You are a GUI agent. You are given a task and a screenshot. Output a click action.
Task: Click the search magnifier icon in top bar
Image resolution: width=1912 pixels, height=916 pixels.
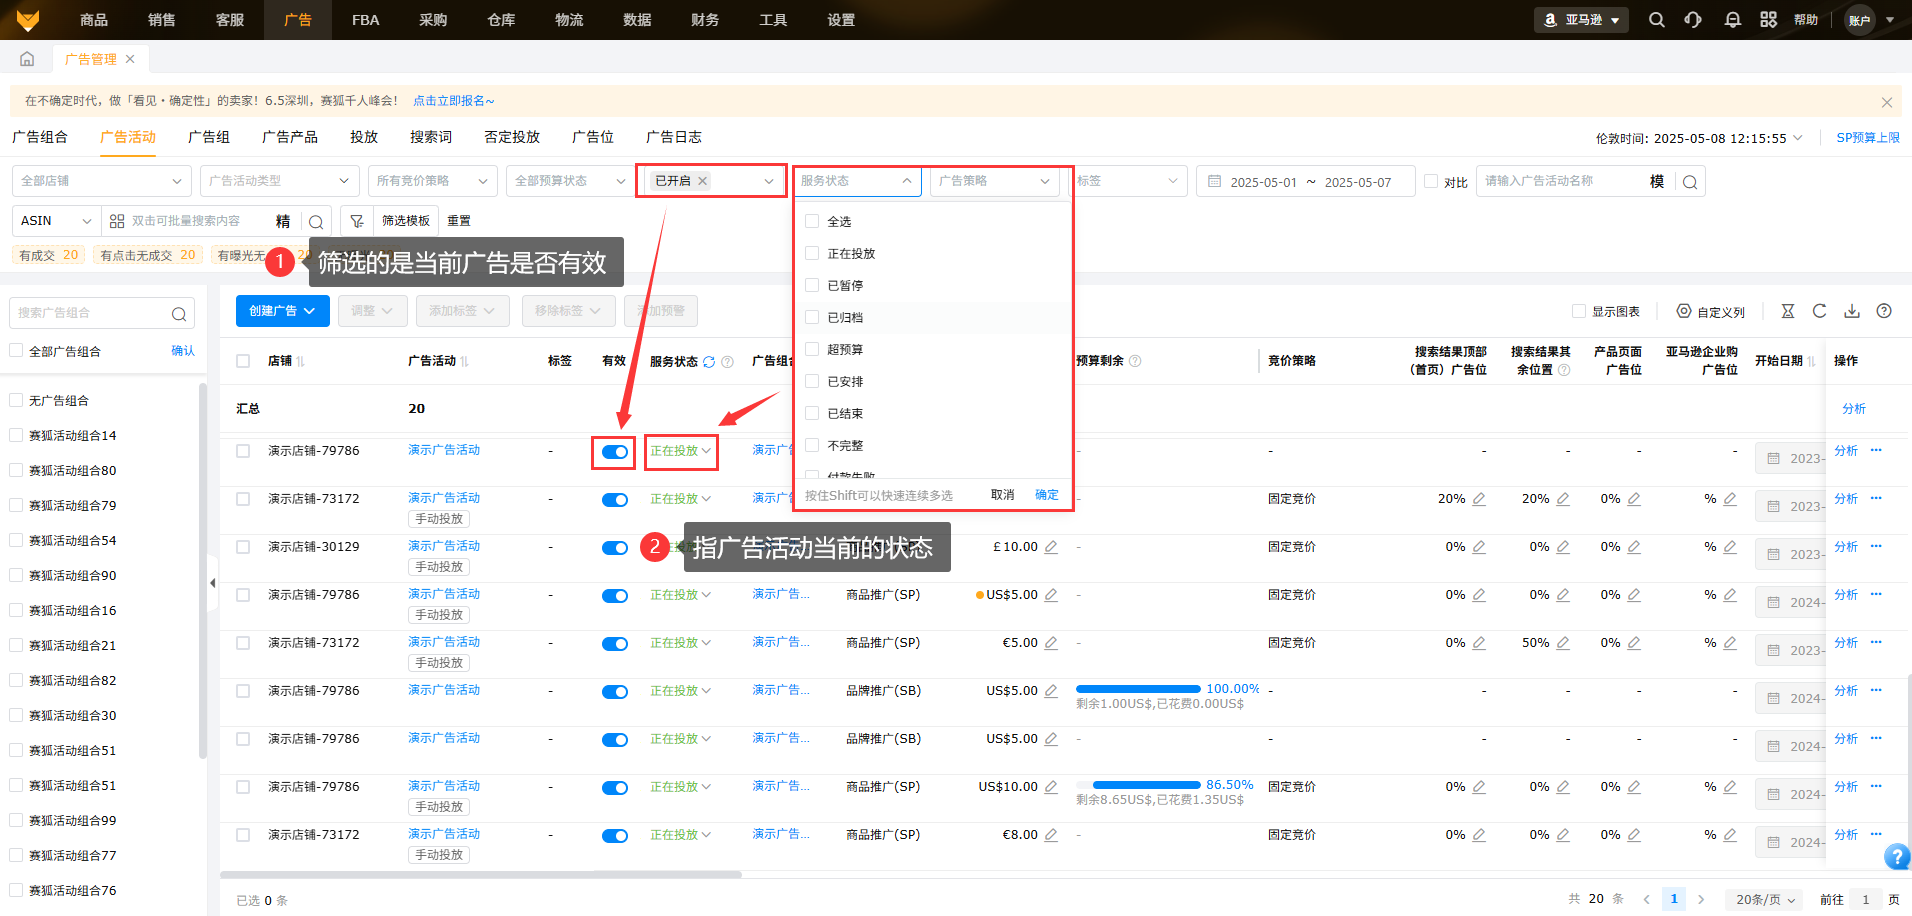[x=1656, y=20]
